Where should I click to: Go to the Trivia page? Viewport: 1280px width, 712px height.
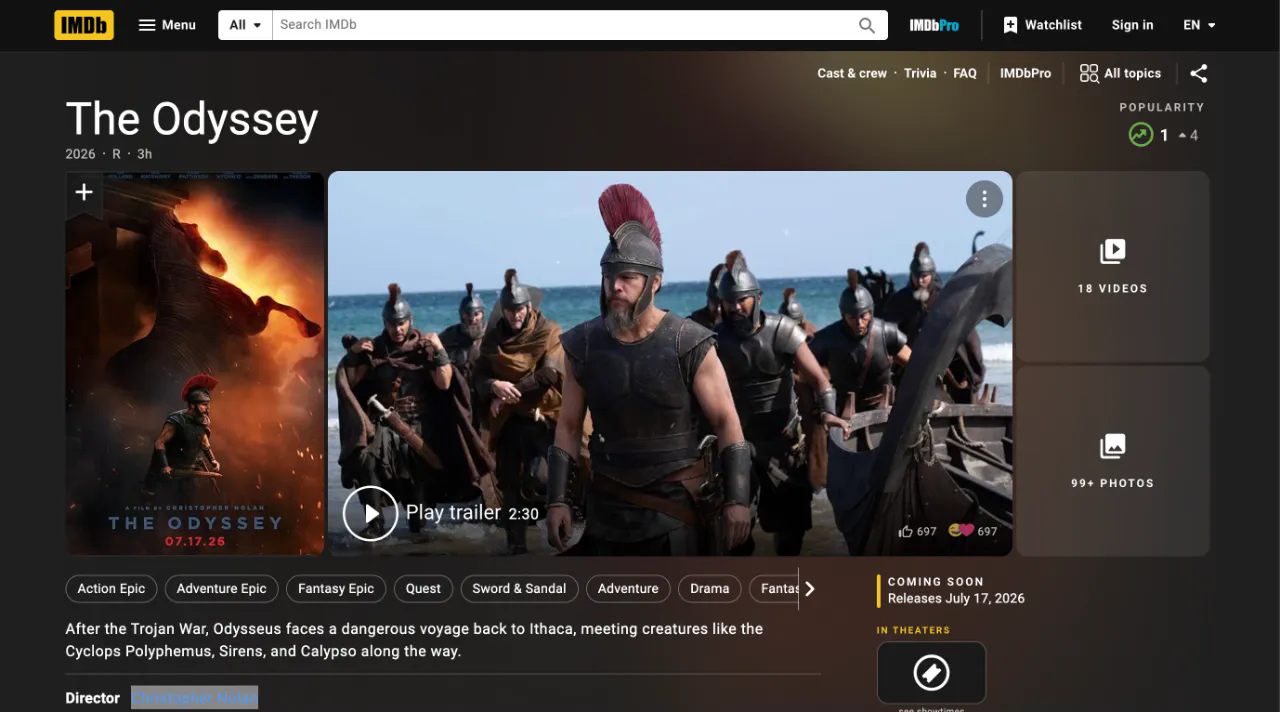pos(920,73)
